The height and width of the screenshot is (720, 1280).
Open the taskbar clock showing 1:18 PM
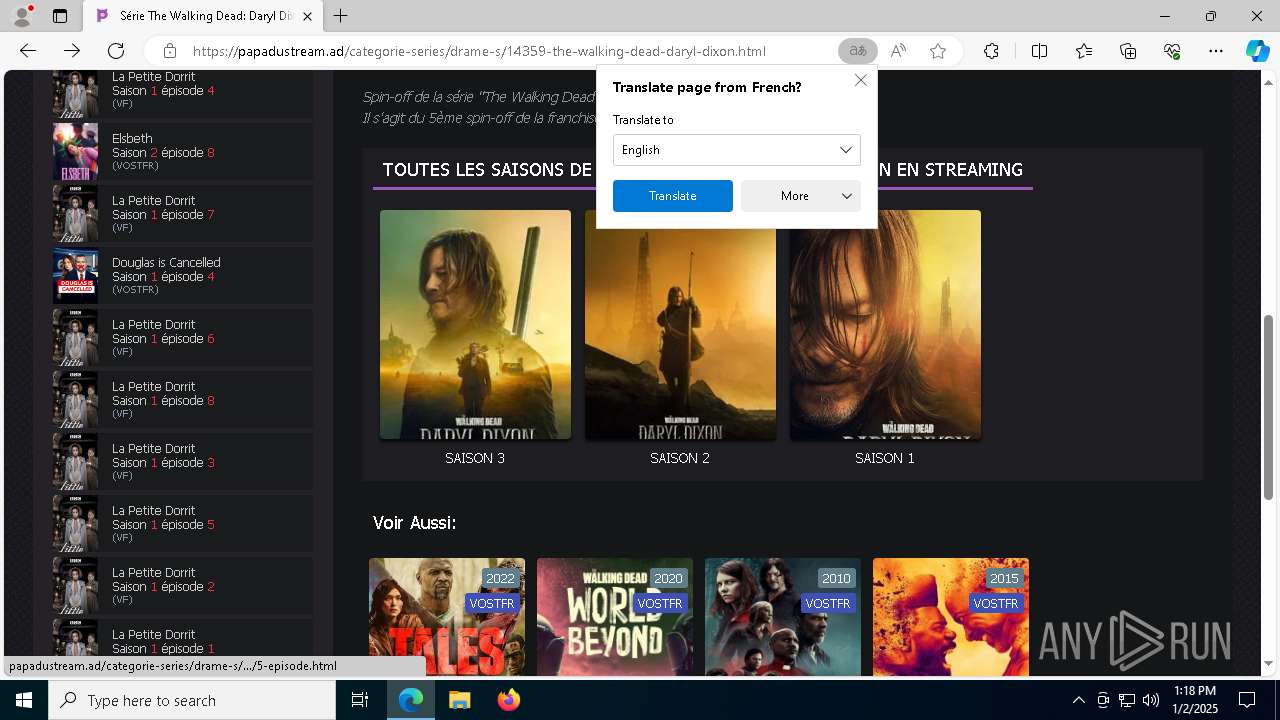(x=1194, y=700)
